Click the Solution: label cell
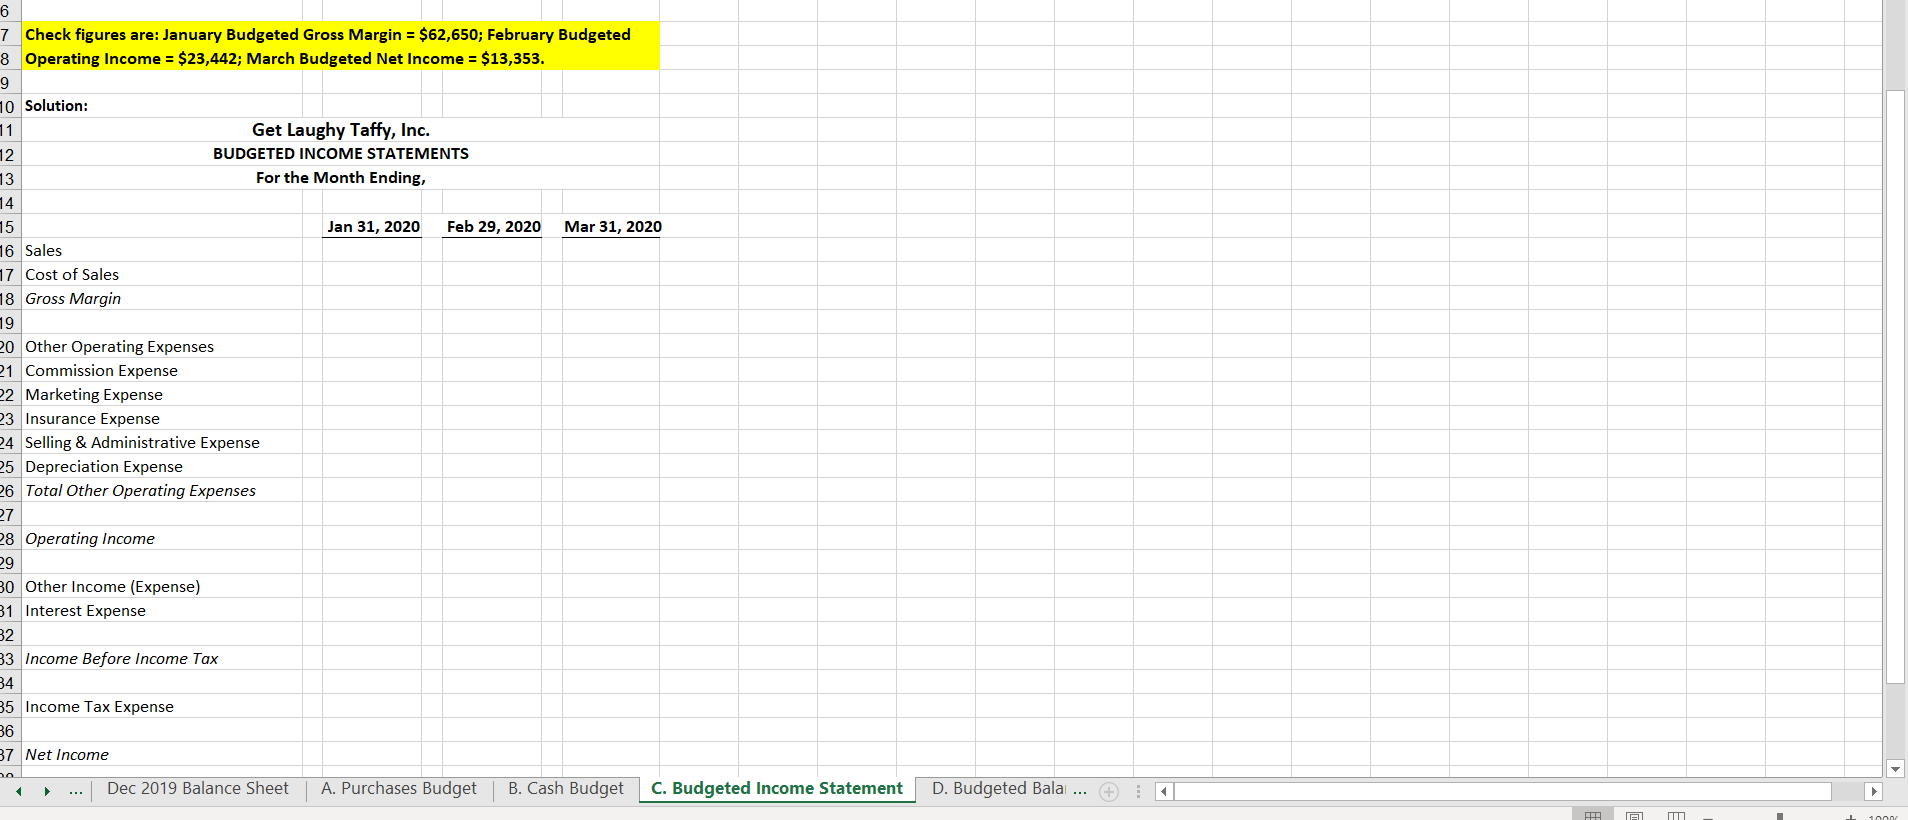1908x820 pixels. click(x=162, y=105)
